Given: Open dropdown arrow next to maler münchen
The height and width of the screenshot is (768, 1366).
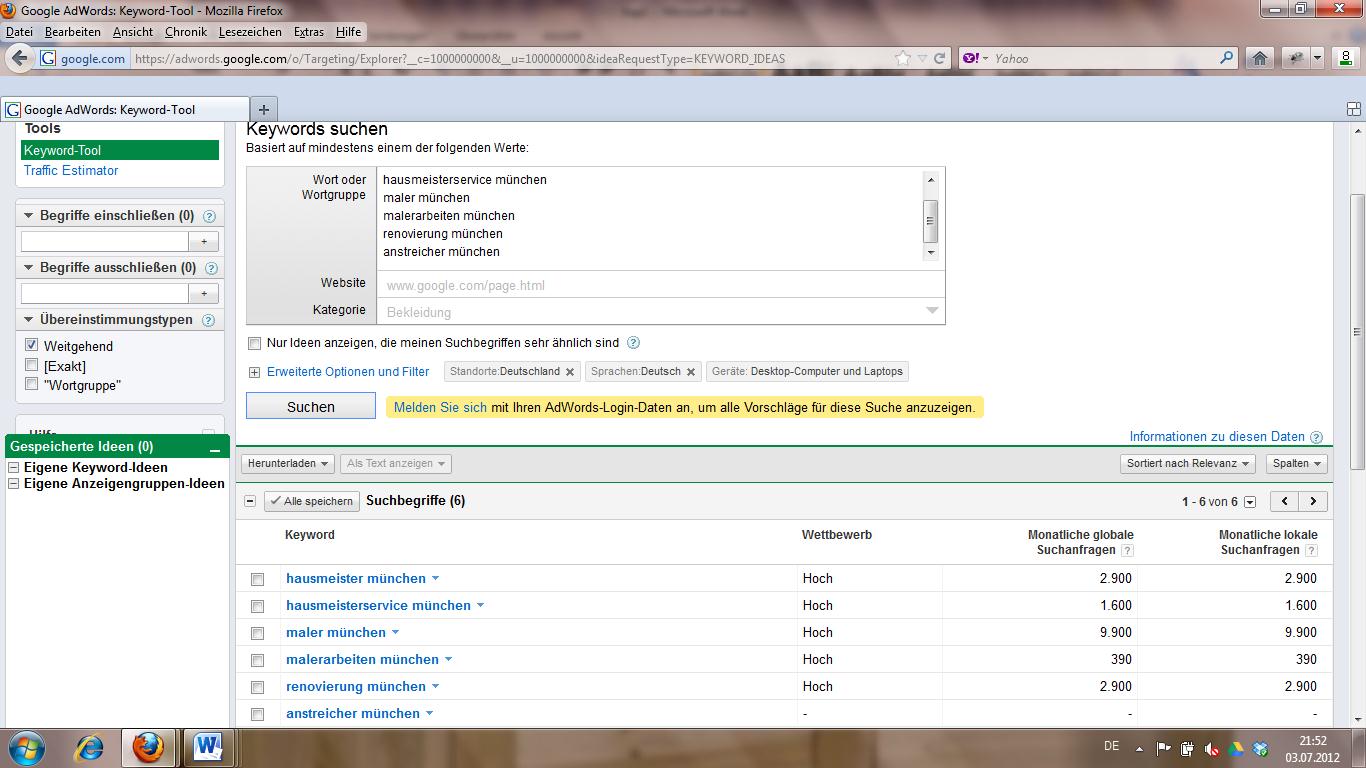Looking at the screenshot, I should (x=395, y=633).
